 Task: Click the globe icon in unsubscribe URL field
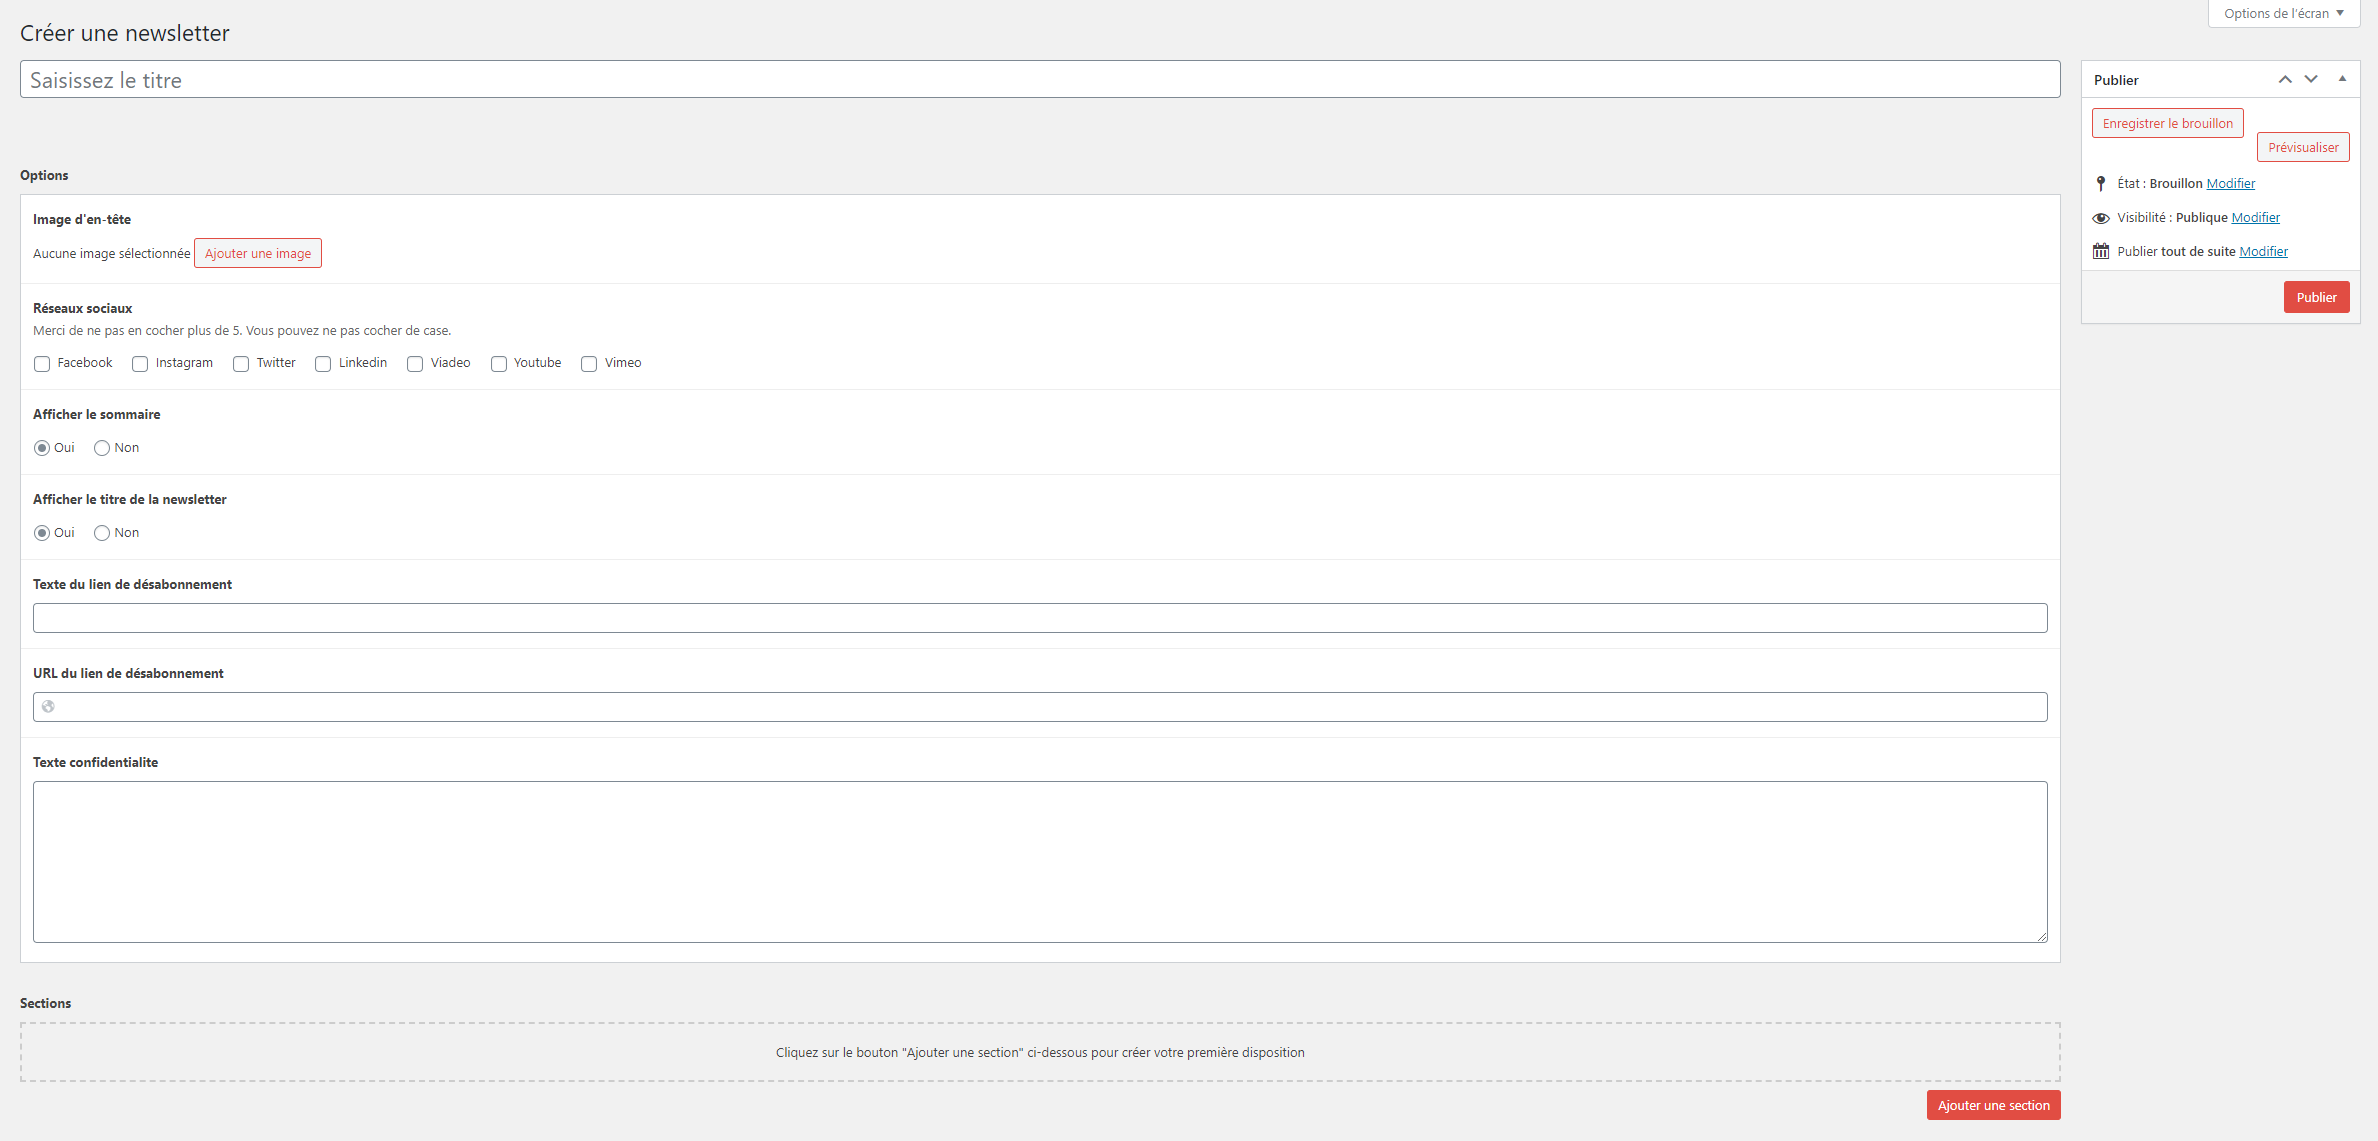(x=48, y=707)
